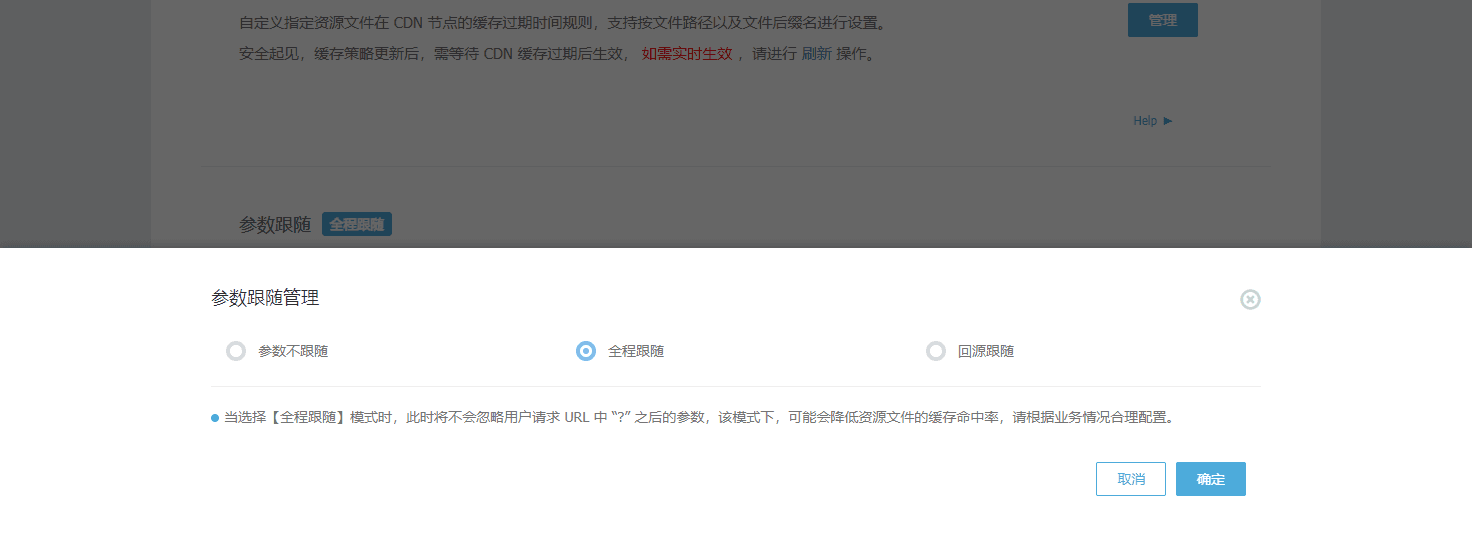Follow the 刷新 link in the description
This screenshot has height=536, width=1472.
tap(816, 54)
